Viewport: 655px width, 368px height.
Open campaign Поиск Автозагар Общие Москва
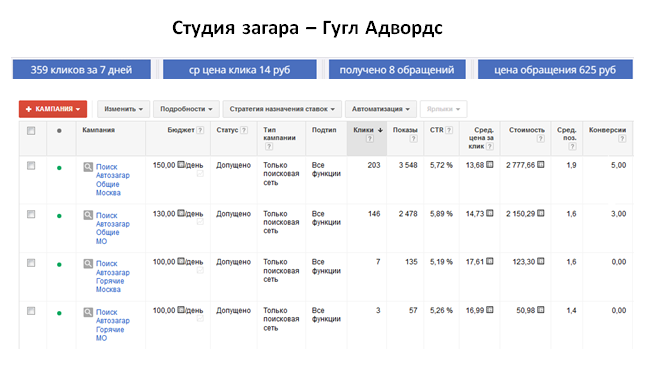[x=112, y=180]
